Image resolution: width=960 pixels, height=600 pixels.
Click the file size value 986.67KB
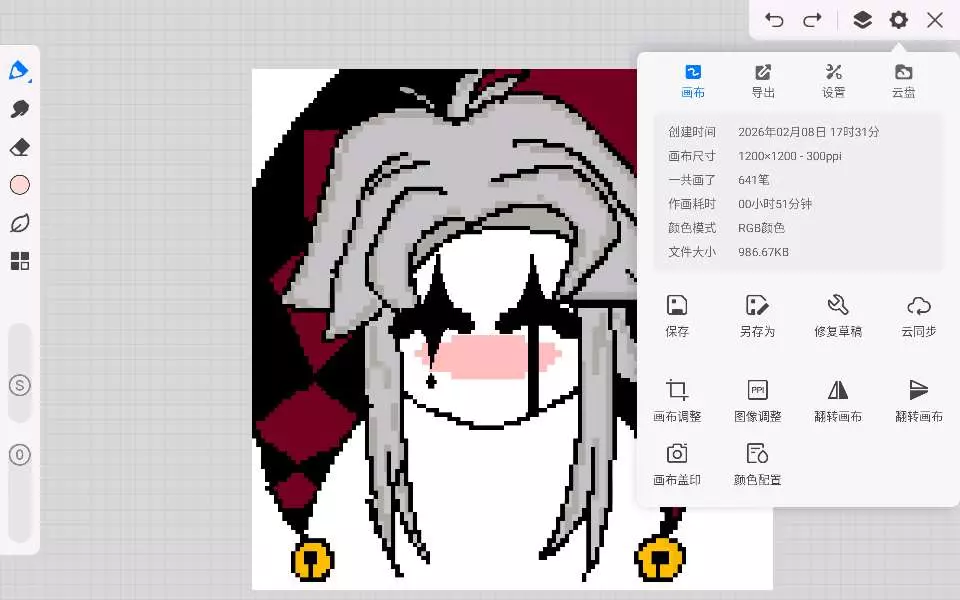point(763,252)
